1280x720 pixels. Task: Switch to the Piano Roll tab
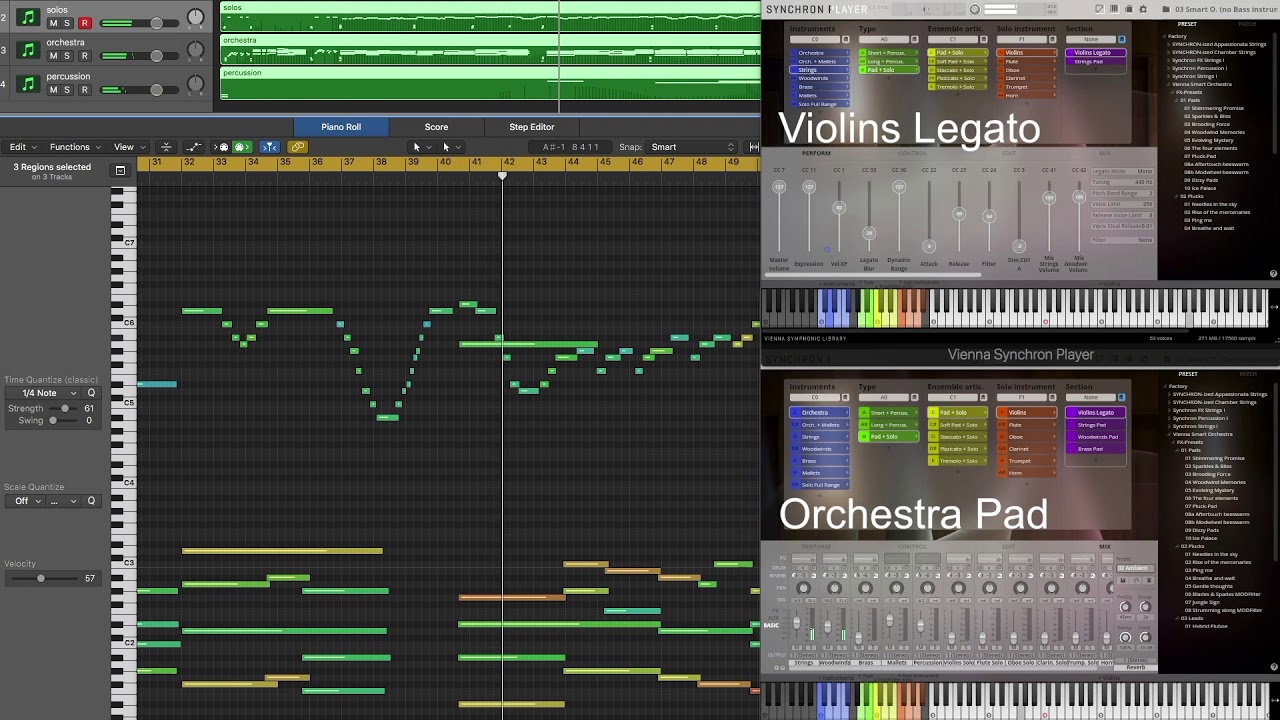click(x=341, y=127)
